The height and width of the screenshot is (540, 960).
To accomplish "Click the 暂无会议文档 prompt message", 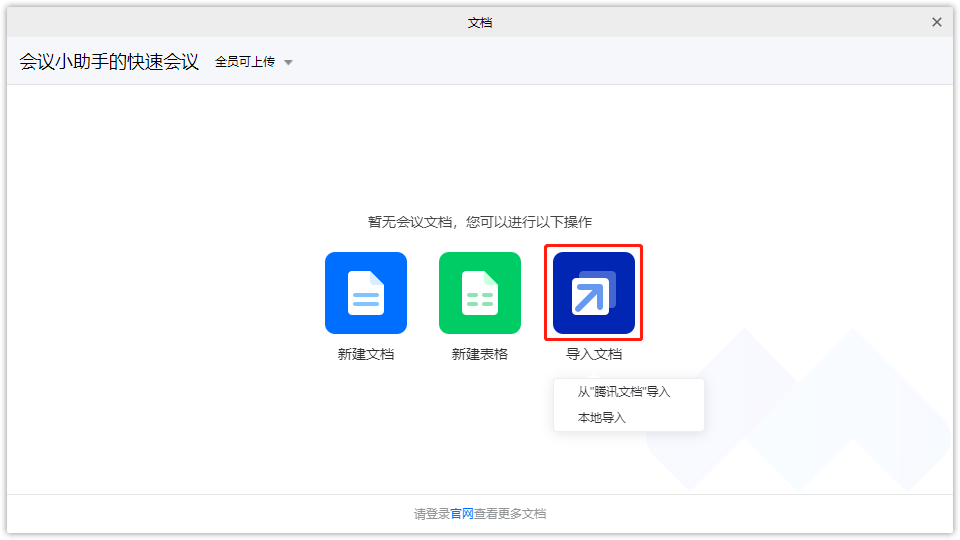I will (x=480, y=222).
